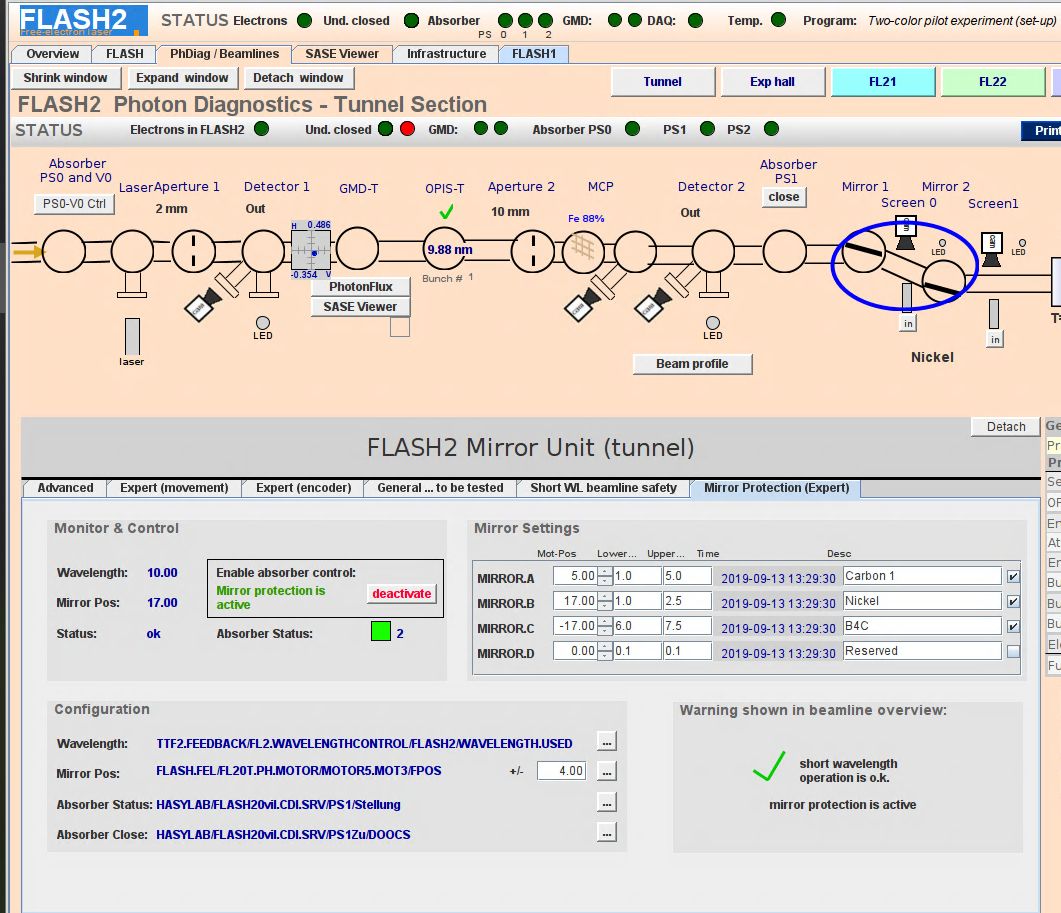This screenshot has height=913, width=1061.
Task: Edit MIRROR.B description field Nickel
Action: tap(922, 601)
